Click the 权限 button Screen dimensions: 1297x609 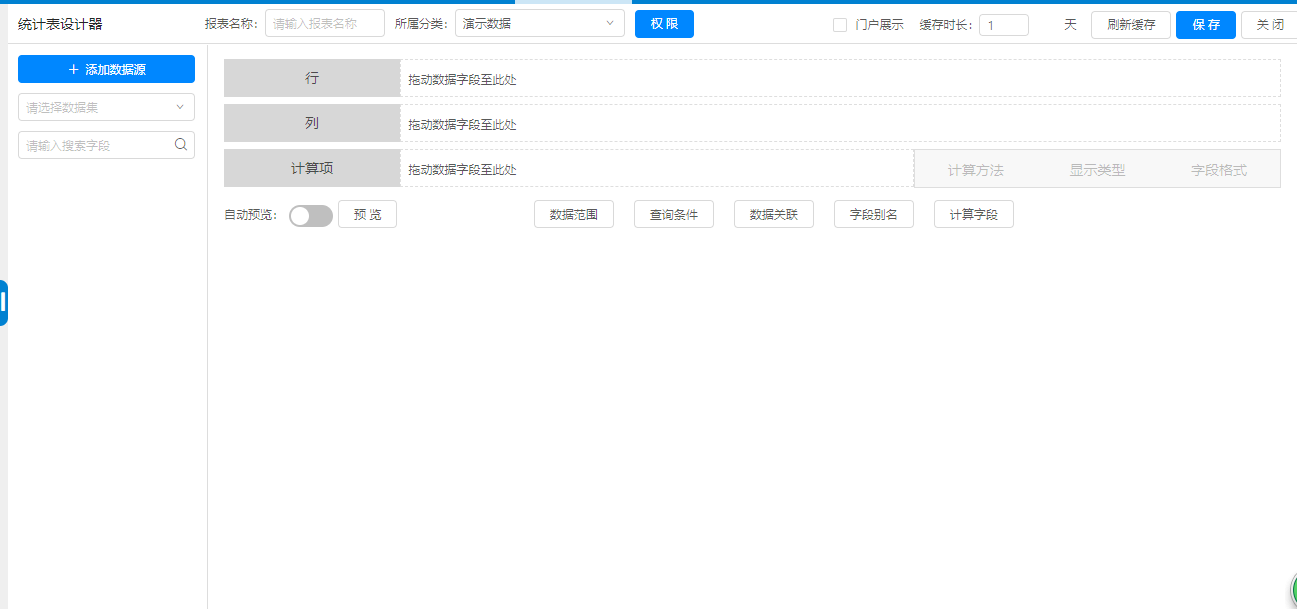coord(664,24)
